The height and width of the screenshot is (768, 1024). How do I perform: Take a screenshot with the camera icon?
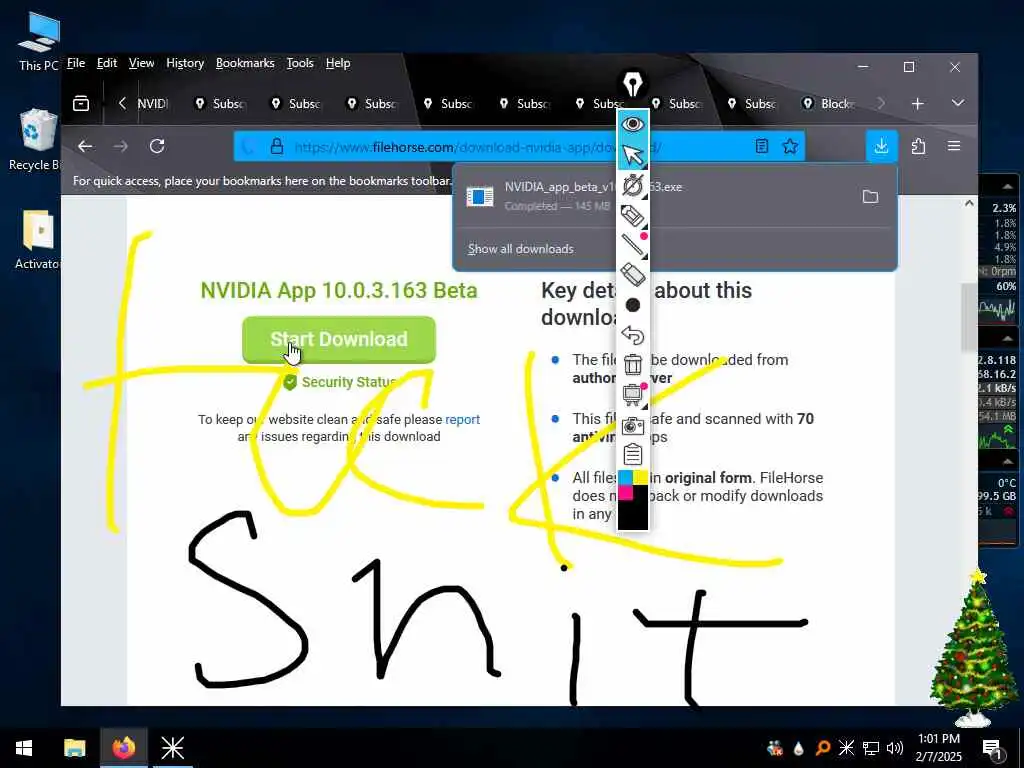[x=632, y=425]
